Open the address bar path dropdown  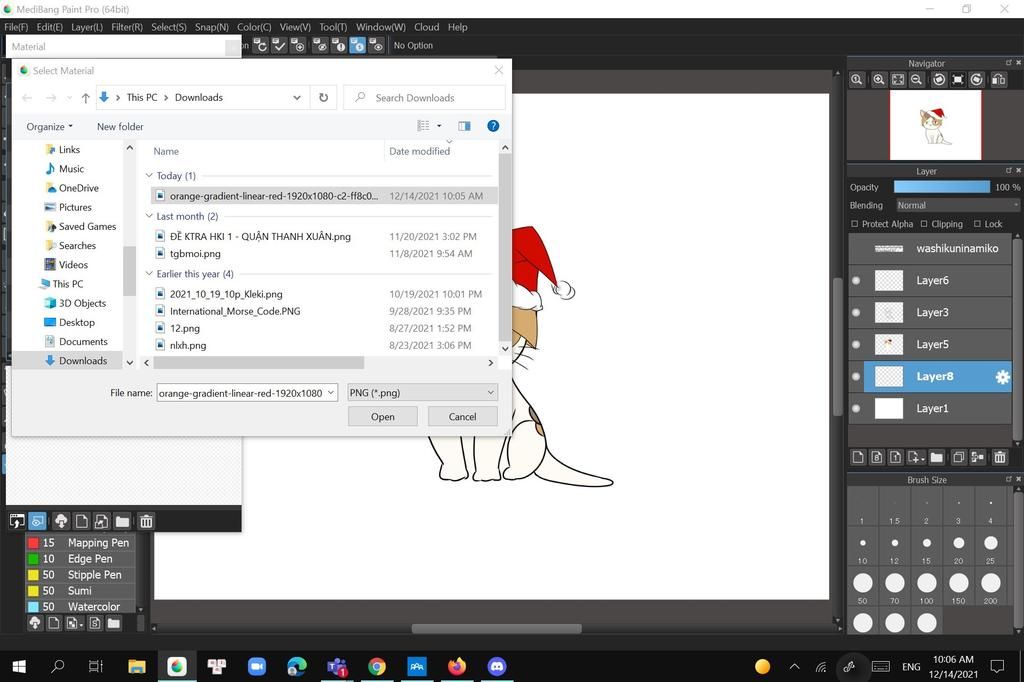[x=296, y=97]
